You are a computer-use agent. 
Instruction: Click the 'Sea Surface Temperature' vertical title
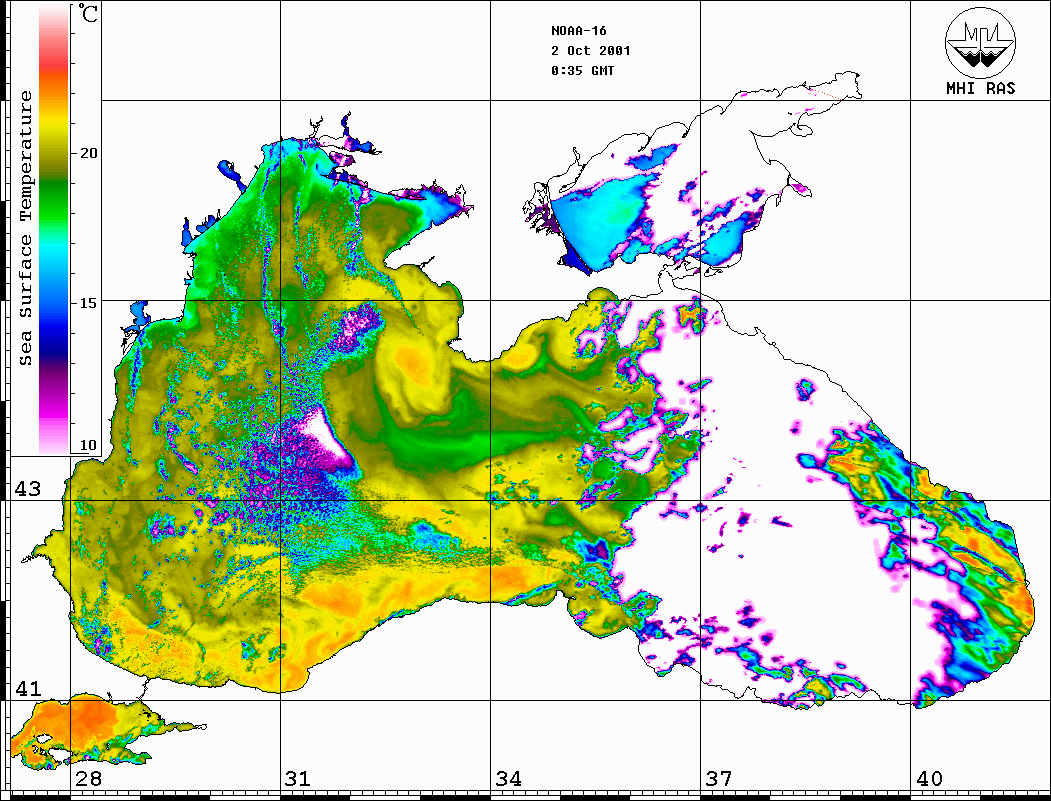pos(25,228)
